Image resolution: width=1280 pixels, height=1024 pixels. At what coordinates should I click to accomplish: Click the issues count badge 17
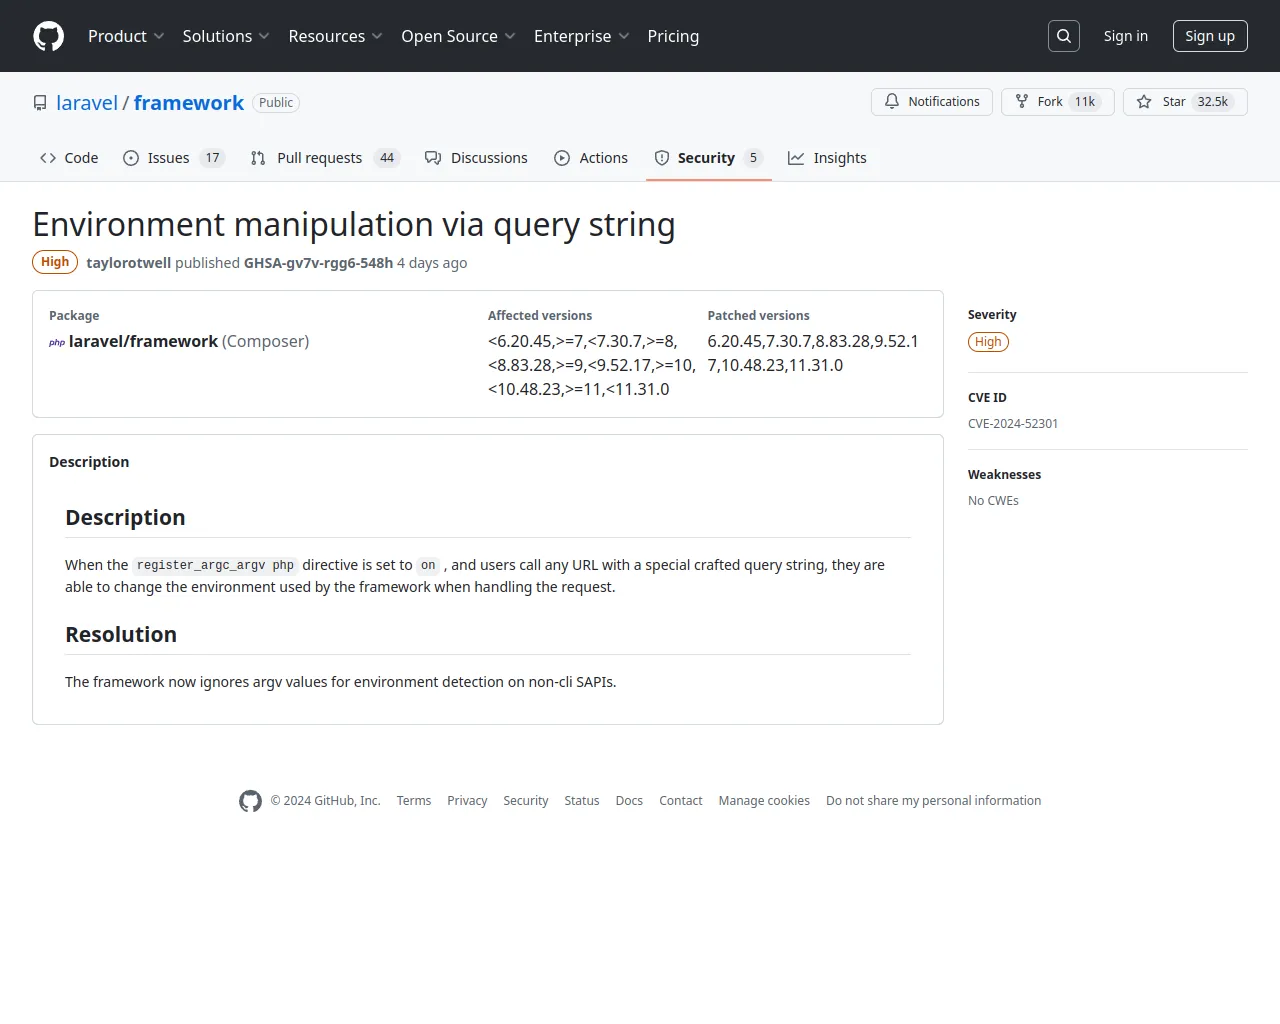pyautogui.click(x=212, y=158)
